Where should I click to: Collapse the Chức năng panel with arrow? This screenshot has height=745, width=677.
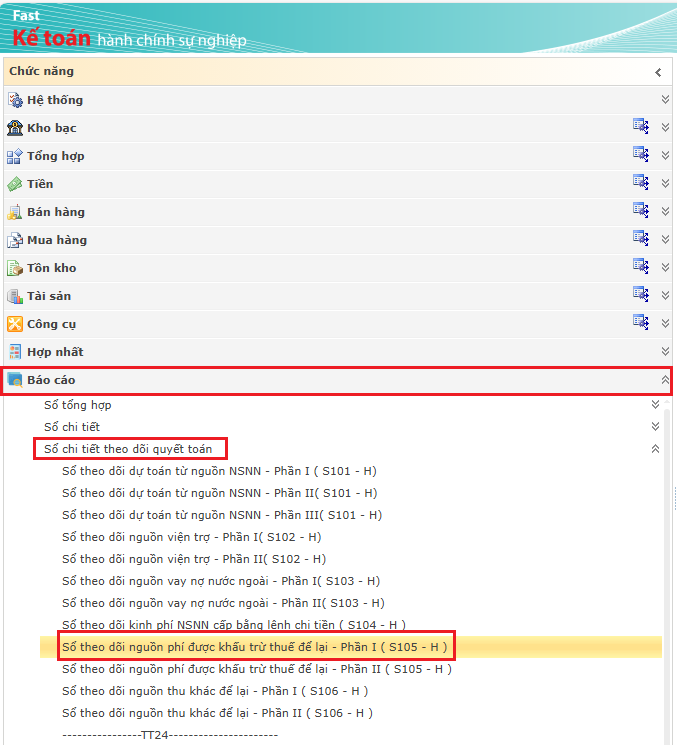[658, 72]
